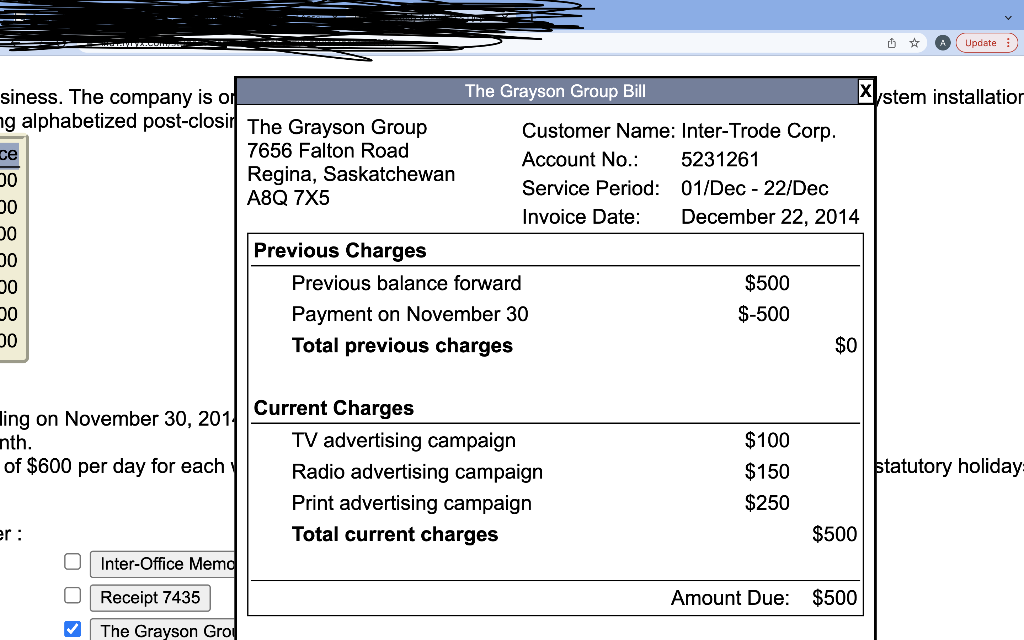The image size is (1024, 640).
Task: Select the Previous balance forward line
Action: 406,283
